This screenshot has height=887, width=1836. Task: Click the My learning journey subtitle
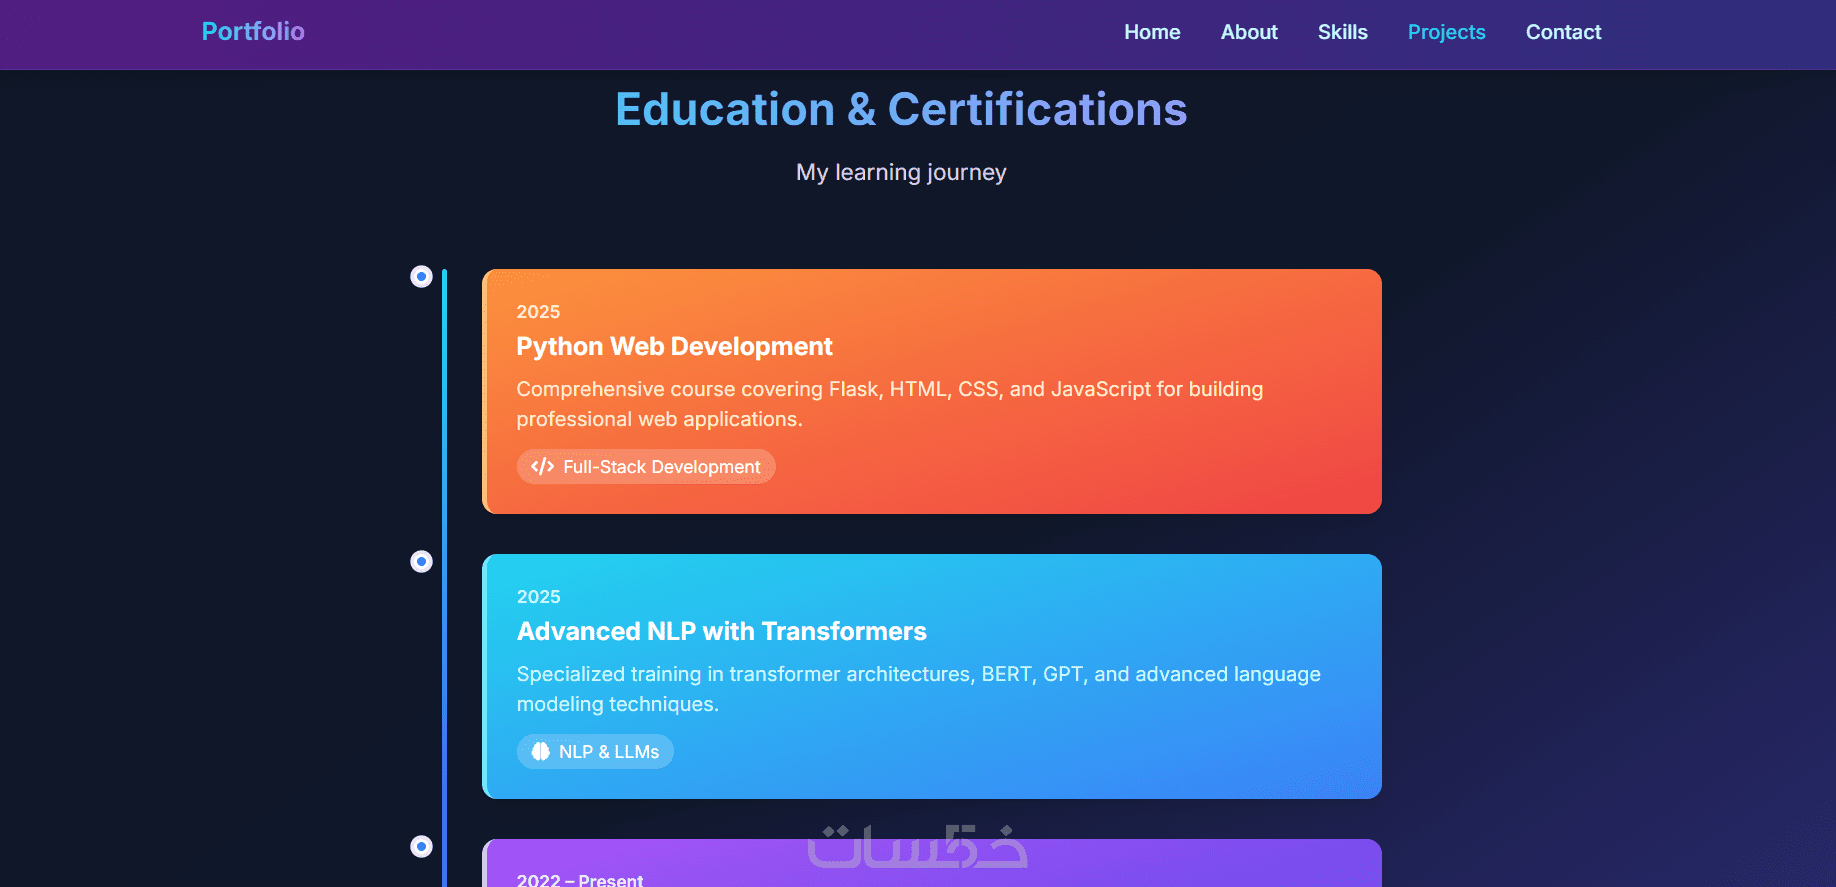(x=901, y=172)
